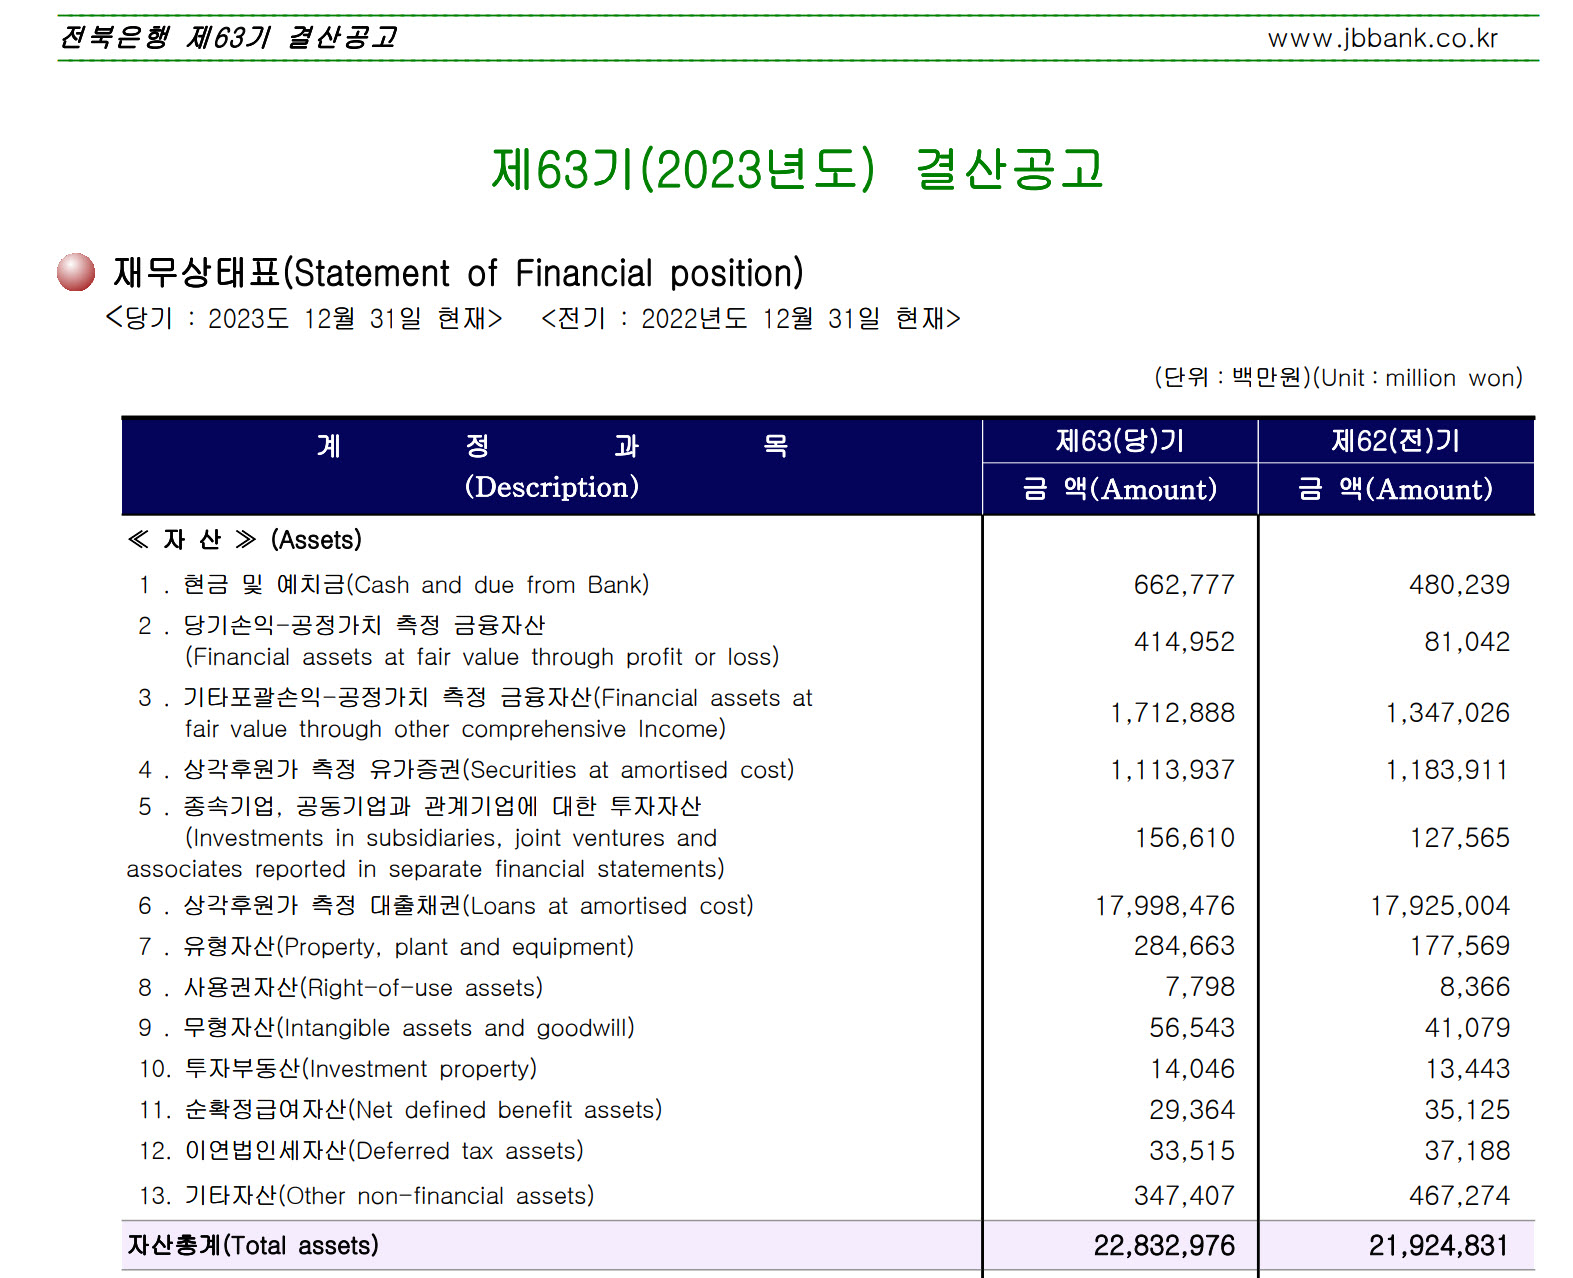Screen dimensions: 1573x1278
Task: Click the value 41,079
Action: pyautogui.click(x=1467, y=1028)
